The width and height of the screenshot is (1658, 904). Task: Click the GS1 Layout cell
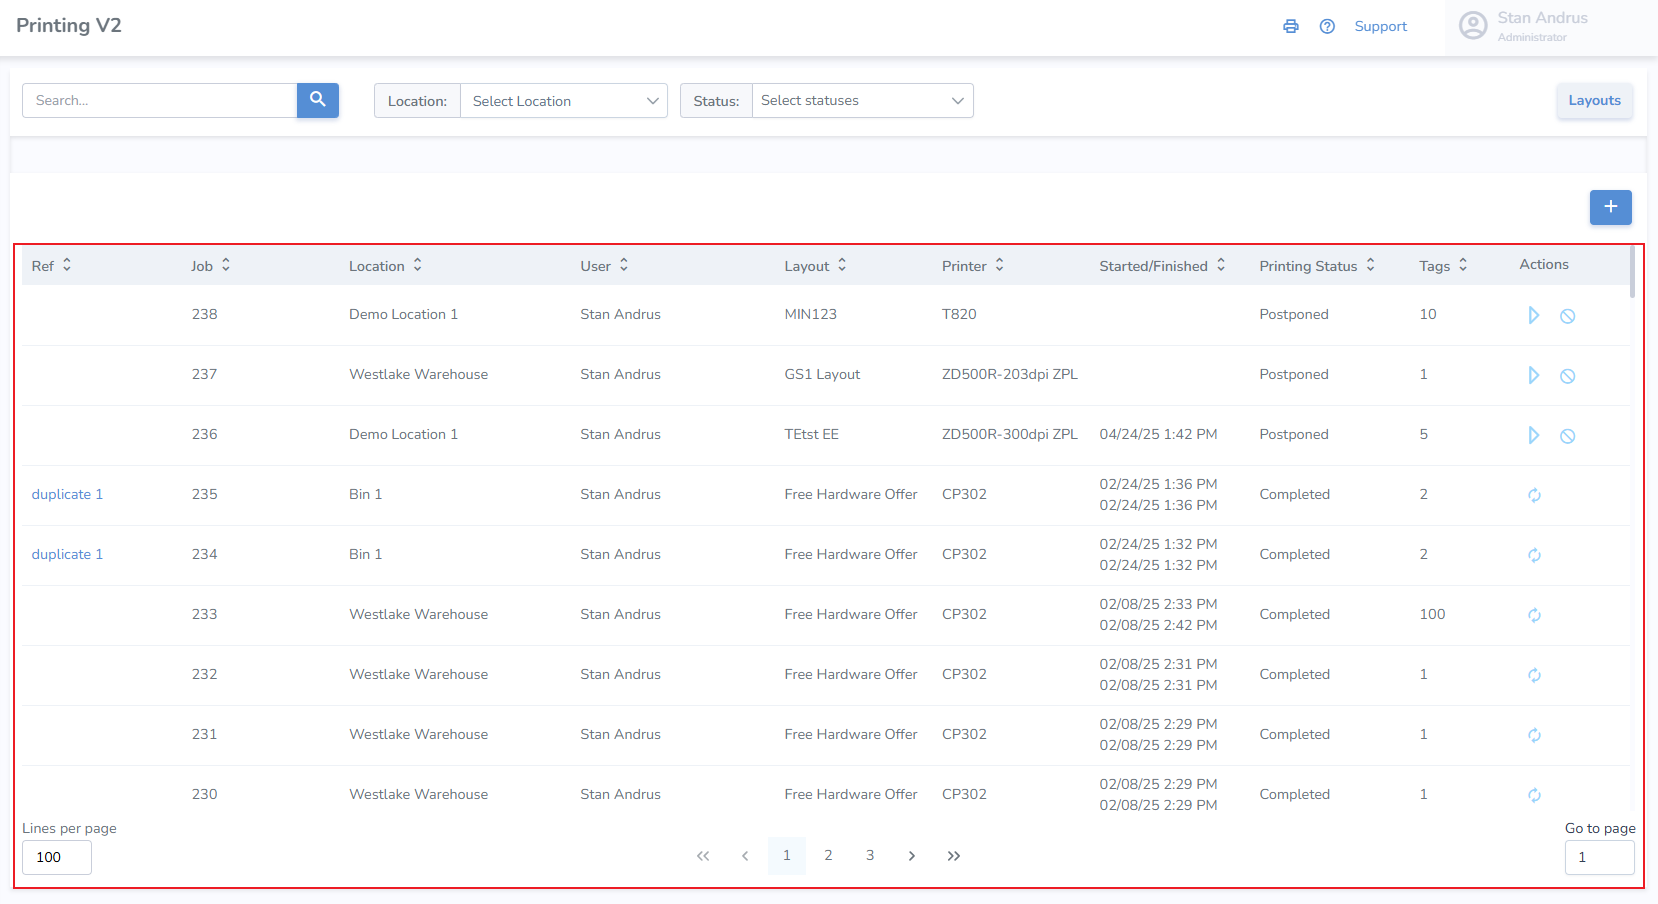coord(822,375)
